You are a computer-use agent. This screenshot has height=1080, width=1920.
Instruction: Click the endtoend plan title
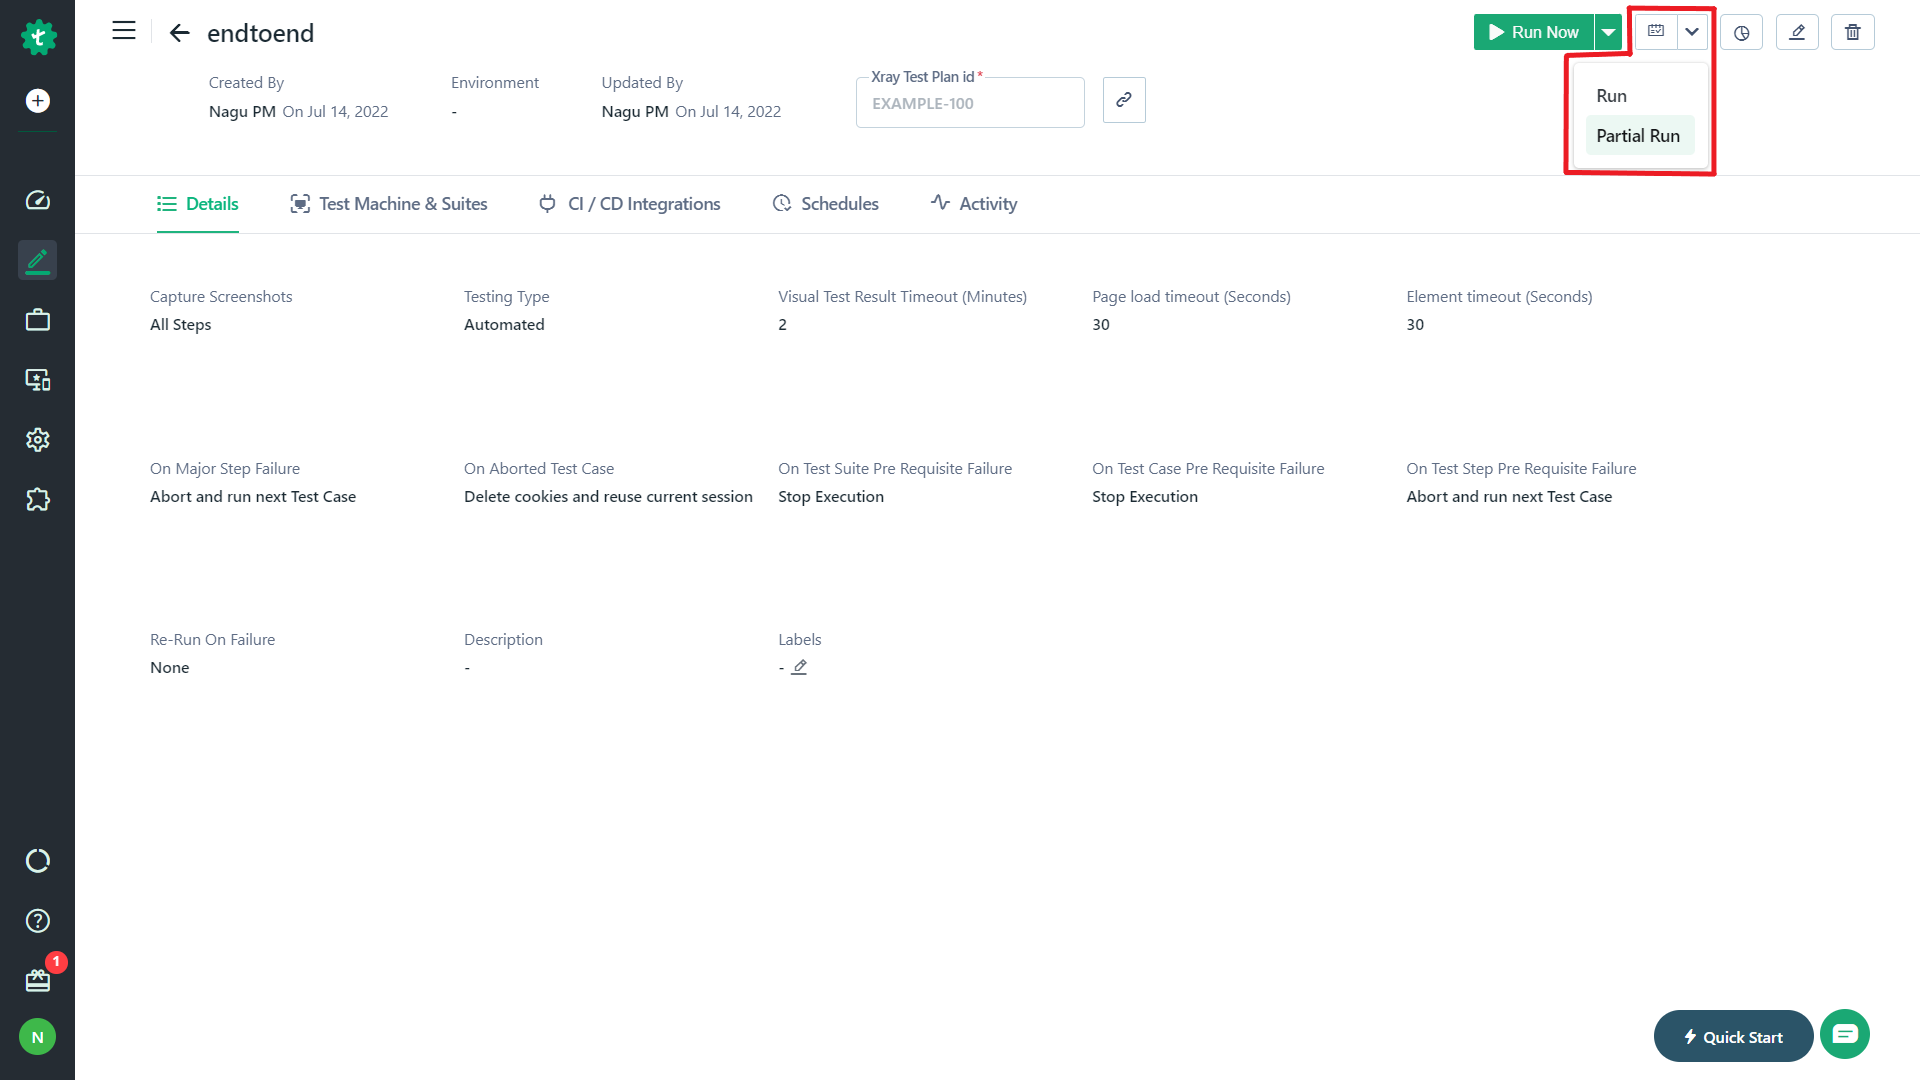click(x=261, y=33)
